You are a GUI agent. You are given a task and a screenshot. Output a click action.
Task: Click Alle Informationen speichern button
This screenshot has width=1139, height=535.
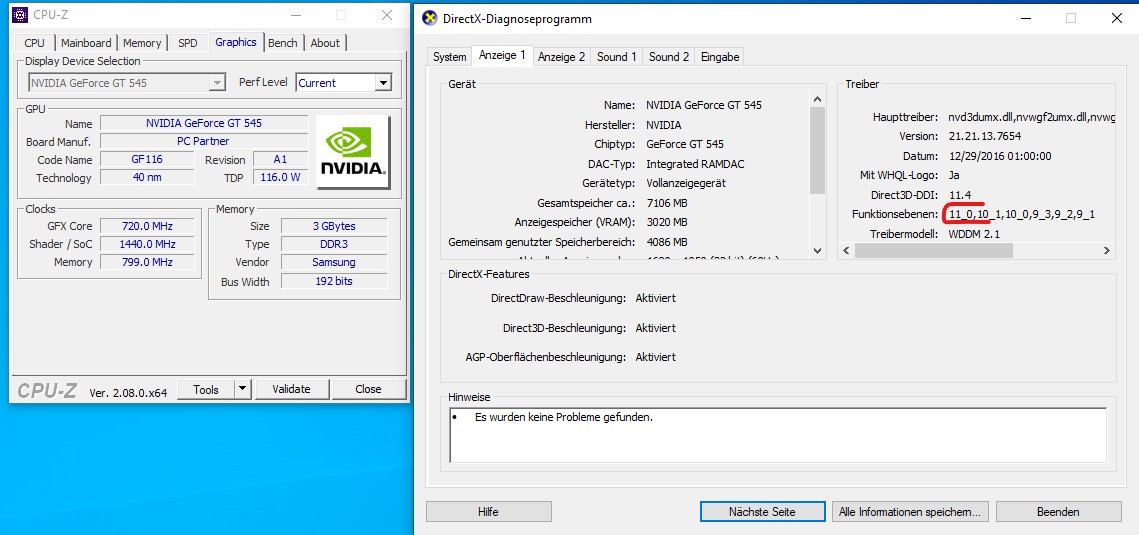(910, 511)
